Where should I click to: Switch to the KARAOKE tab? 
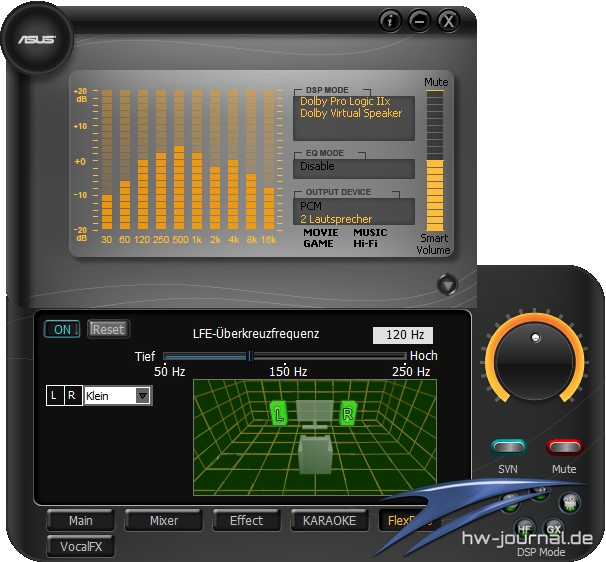click(329, 521)
